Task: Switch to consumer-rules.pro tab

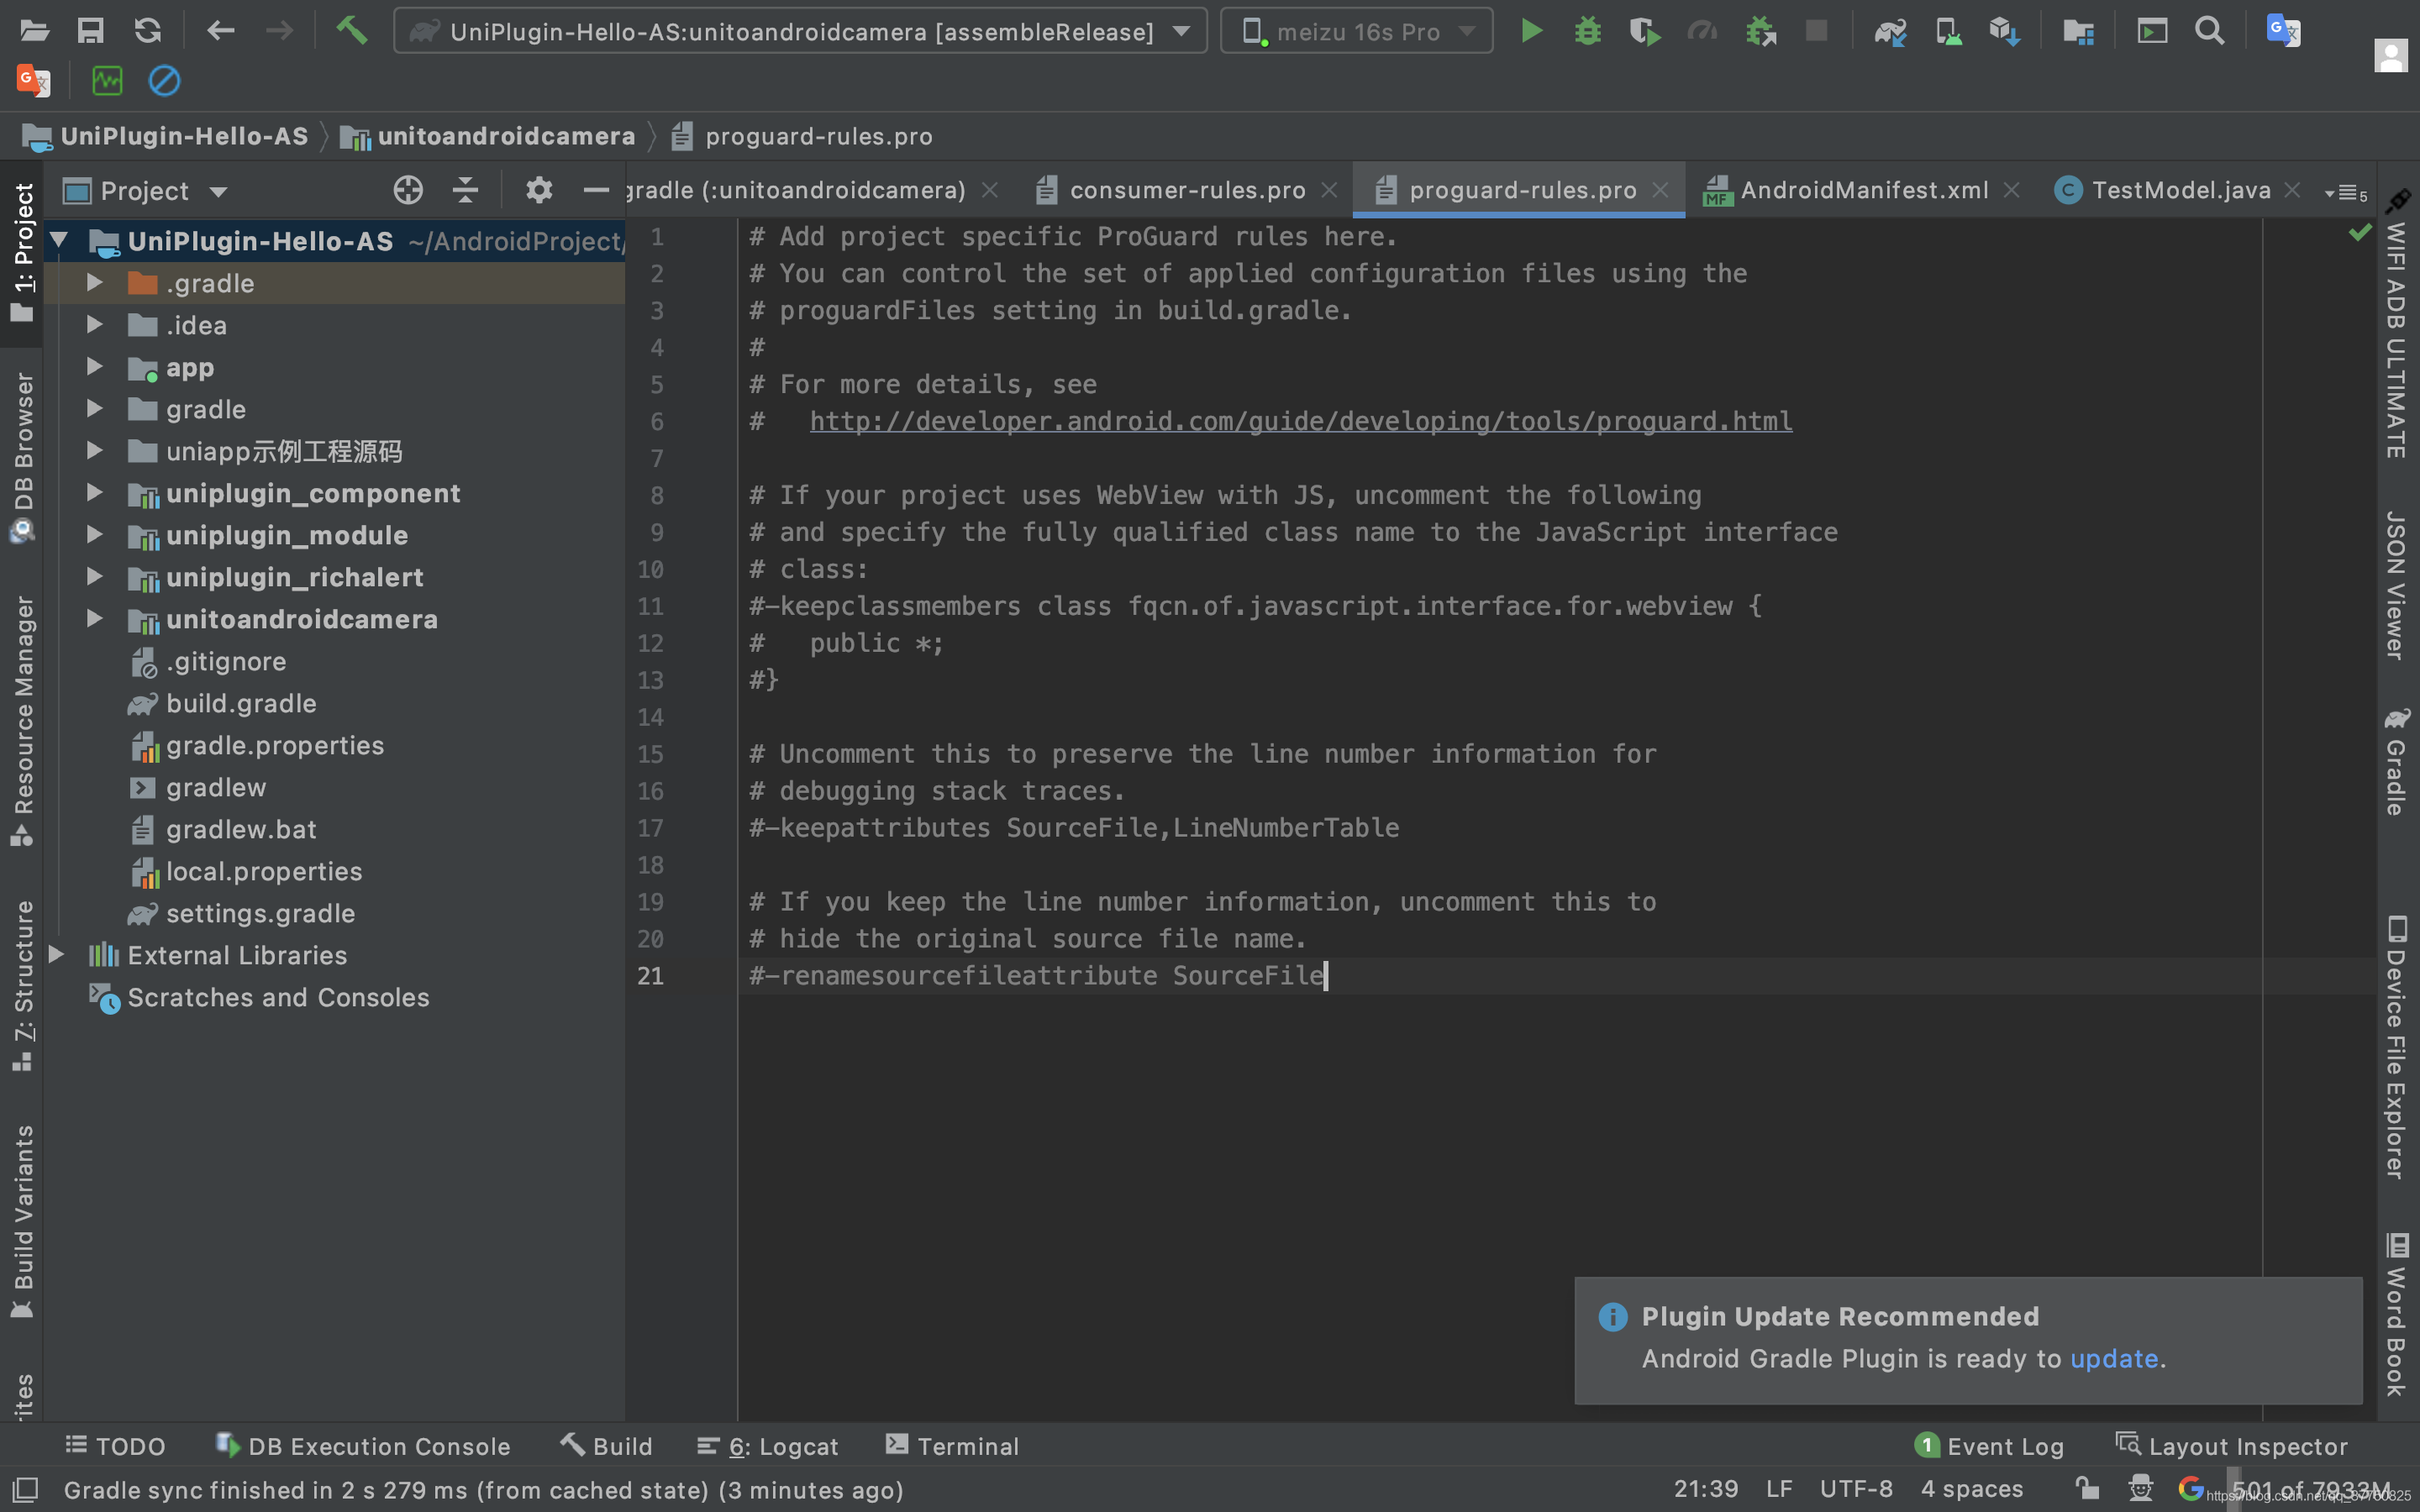Action: tap(1186, 190)
